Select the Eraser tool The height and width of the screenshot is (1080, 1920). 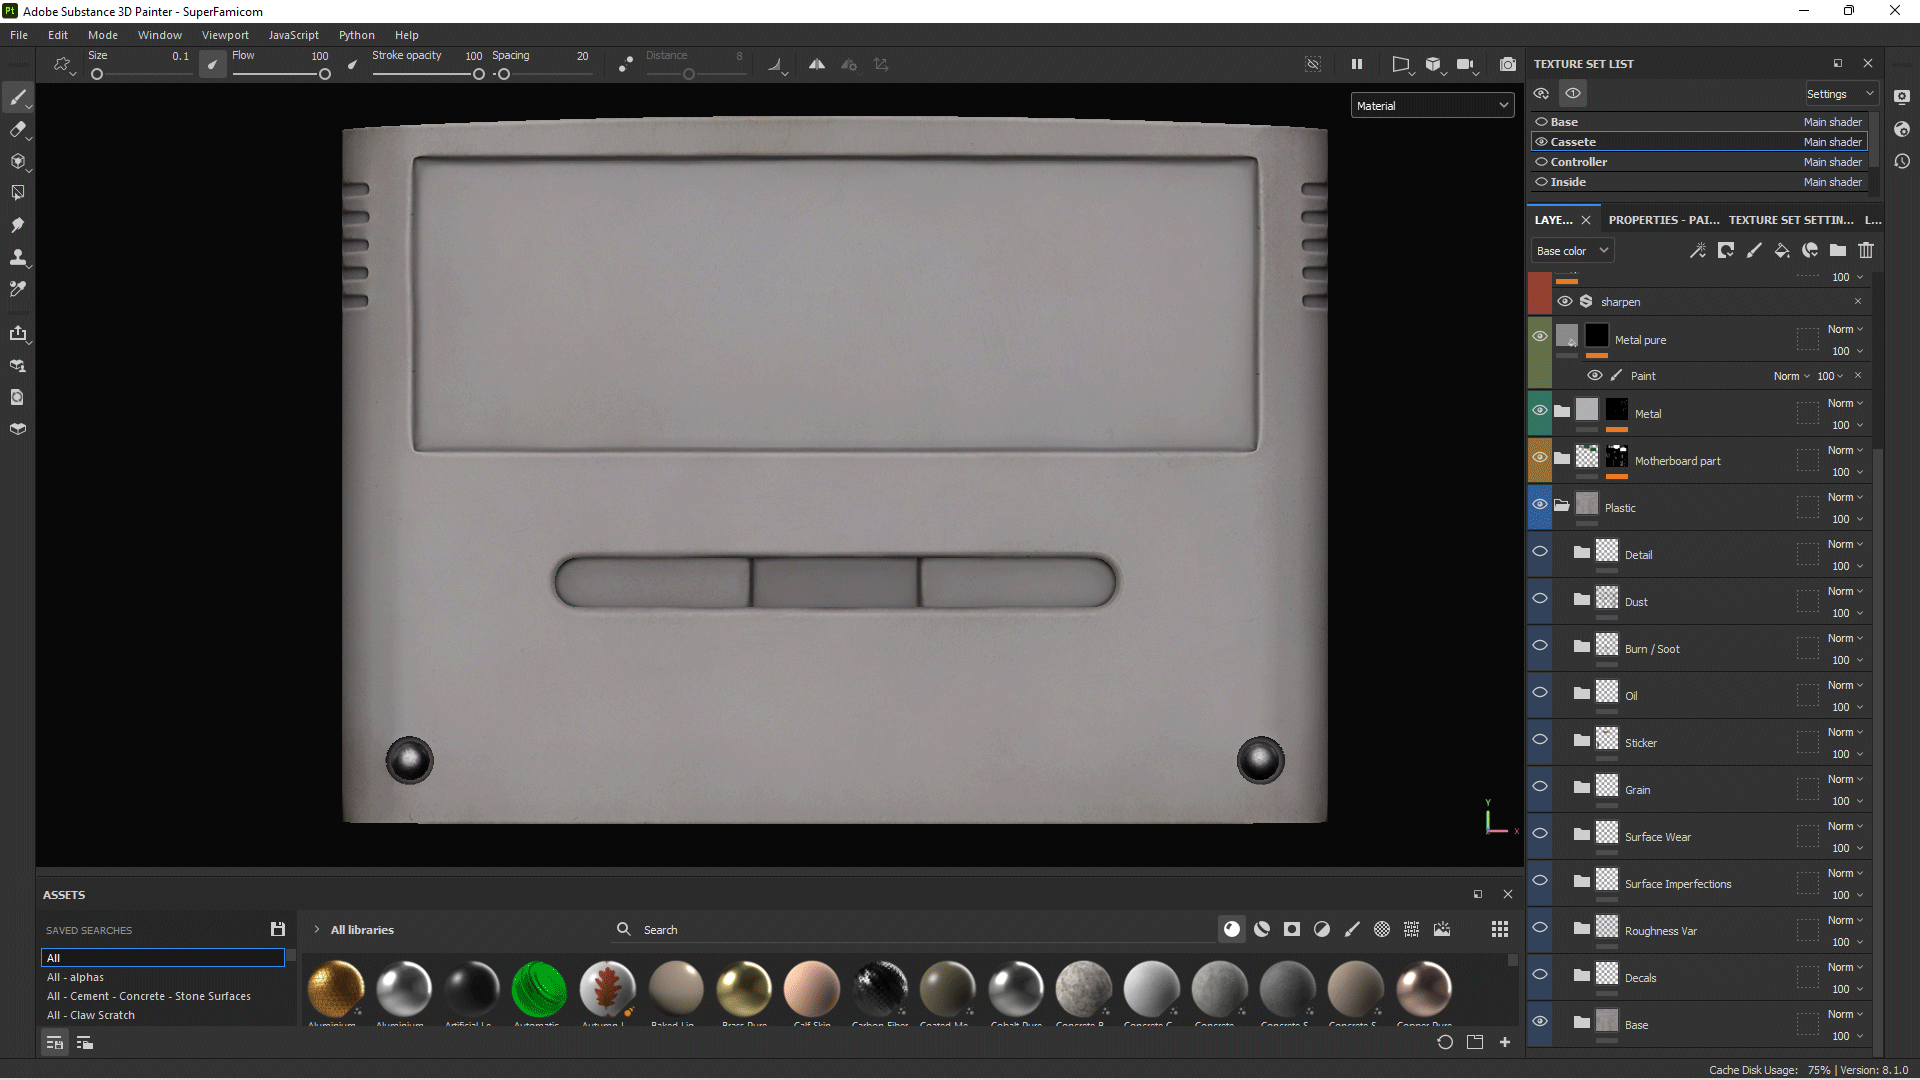(18, 130)
